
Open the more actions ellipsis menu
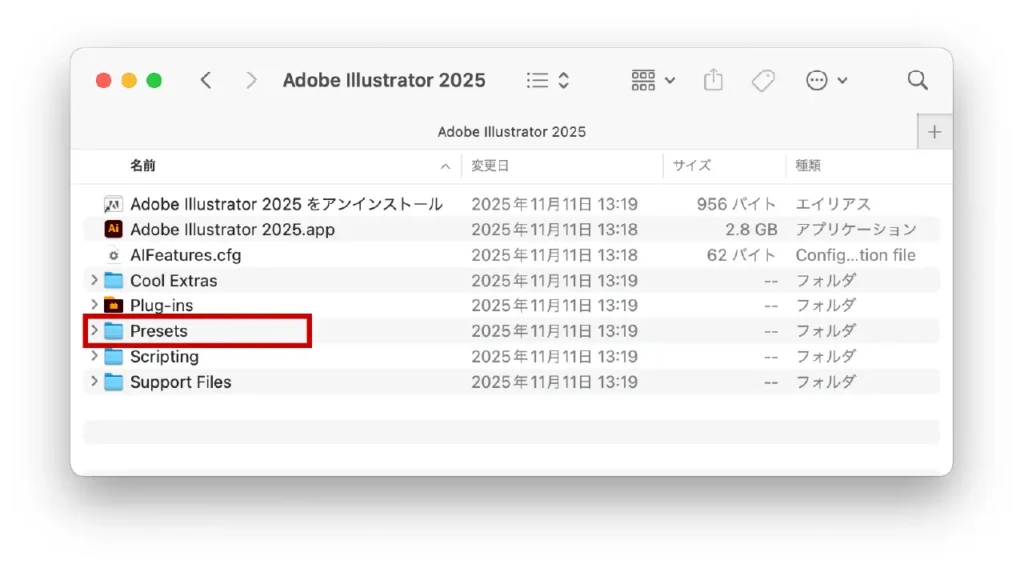(827, 81)
